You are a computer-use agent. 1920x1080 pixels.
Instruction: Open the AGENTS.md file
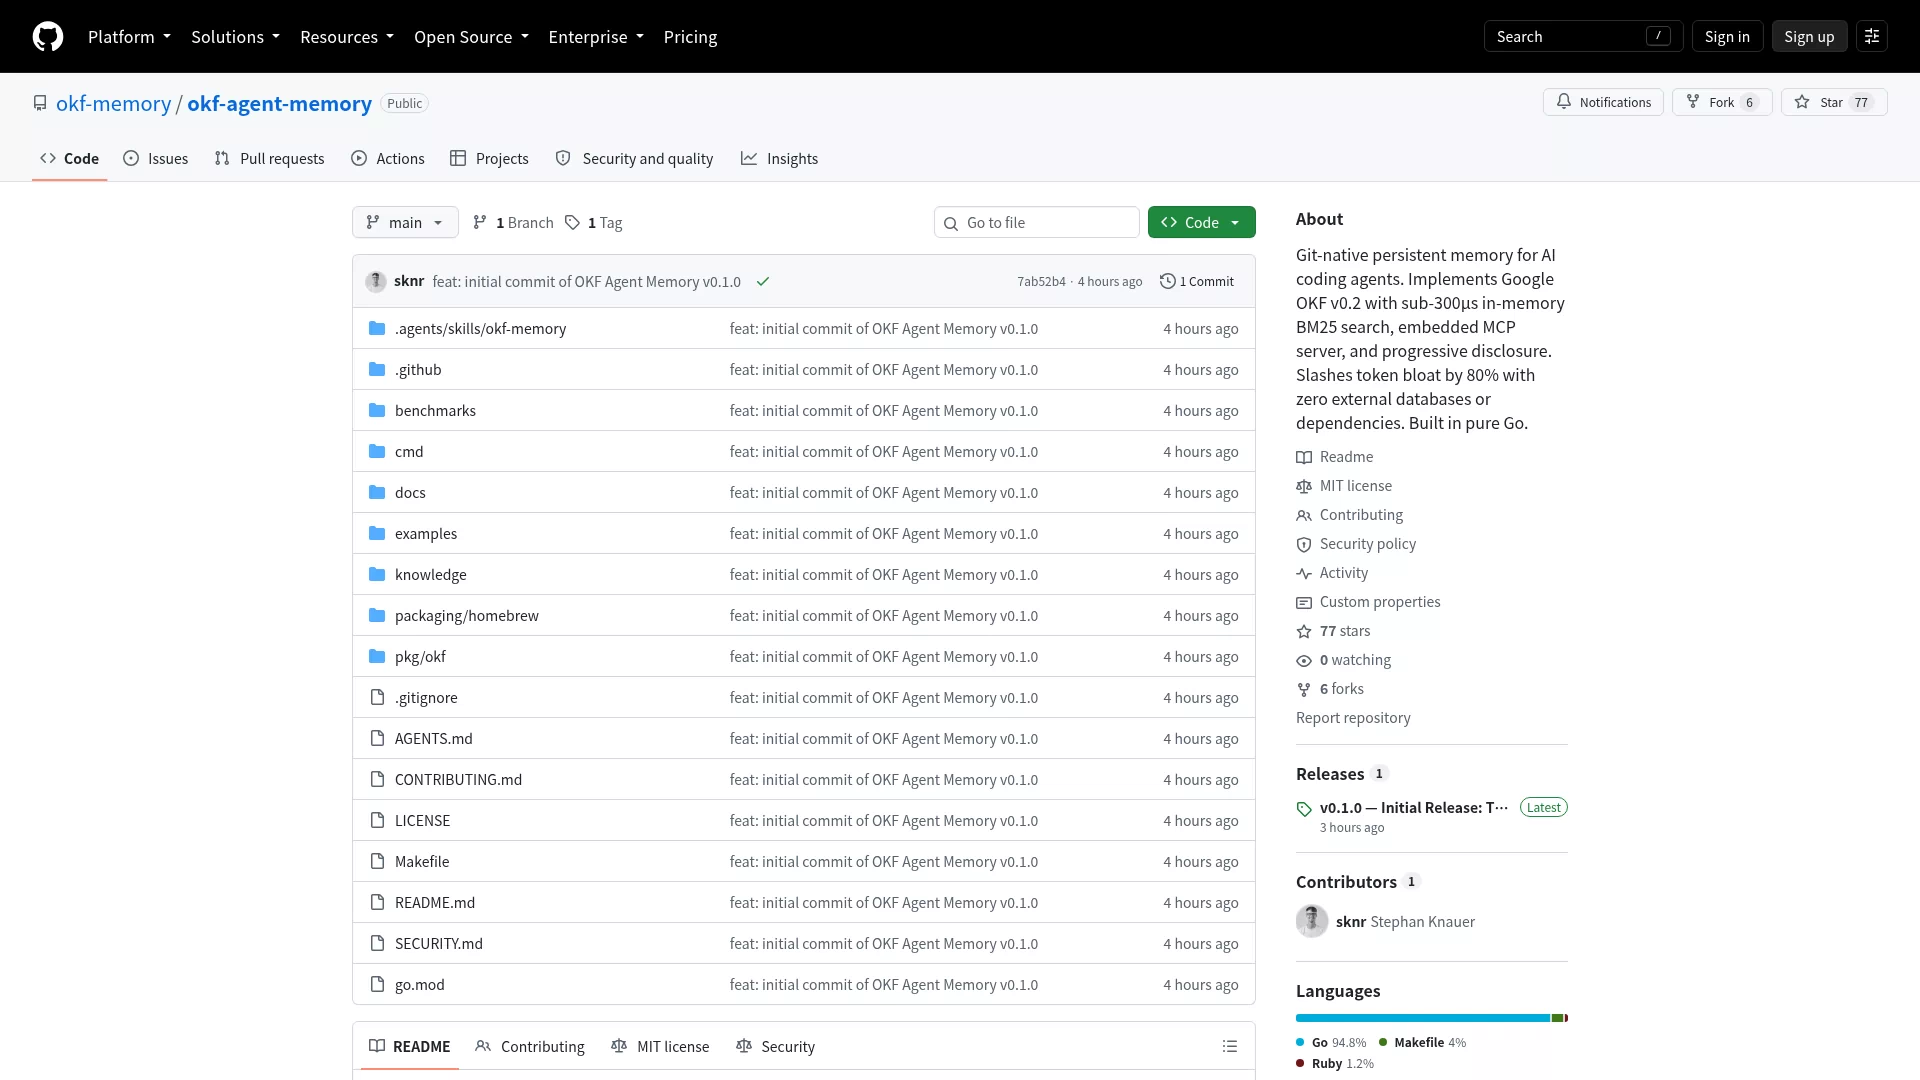click(x=433, y=739)
